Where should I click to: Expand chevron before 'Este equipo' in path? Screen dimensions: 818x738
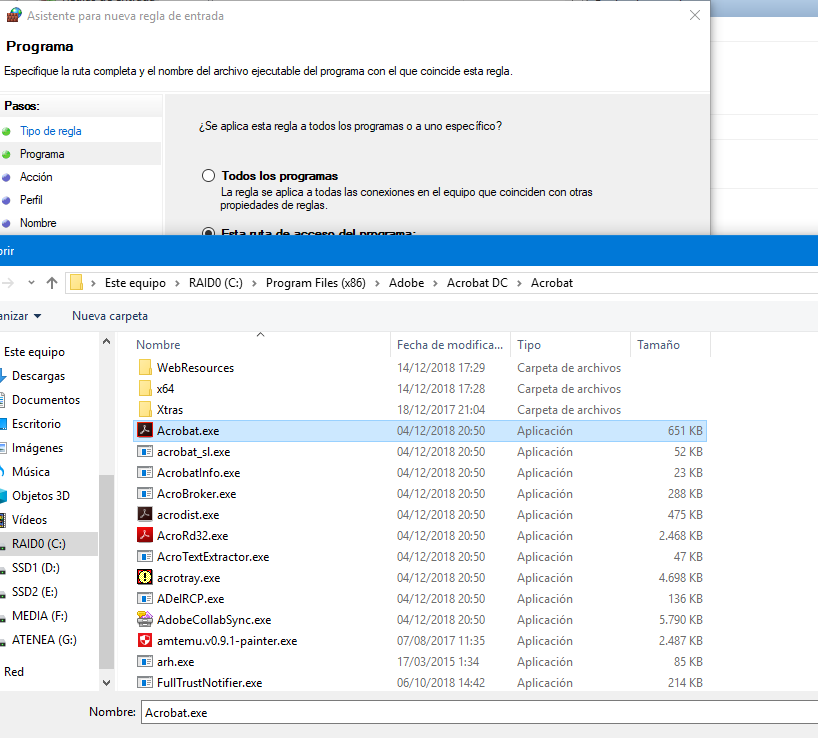coord(93,283)
